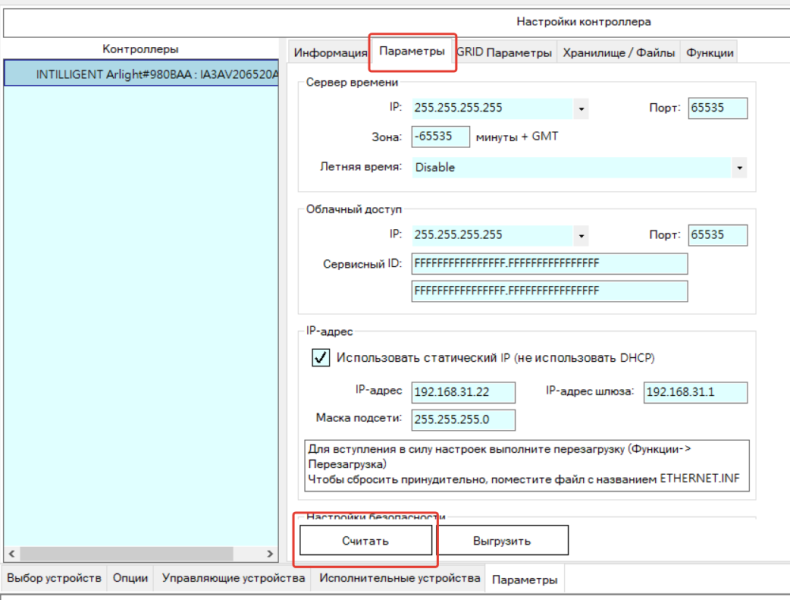Click cloud access Порт field
The width and height of the screenshot is (790, 600).
coord(717,235)
